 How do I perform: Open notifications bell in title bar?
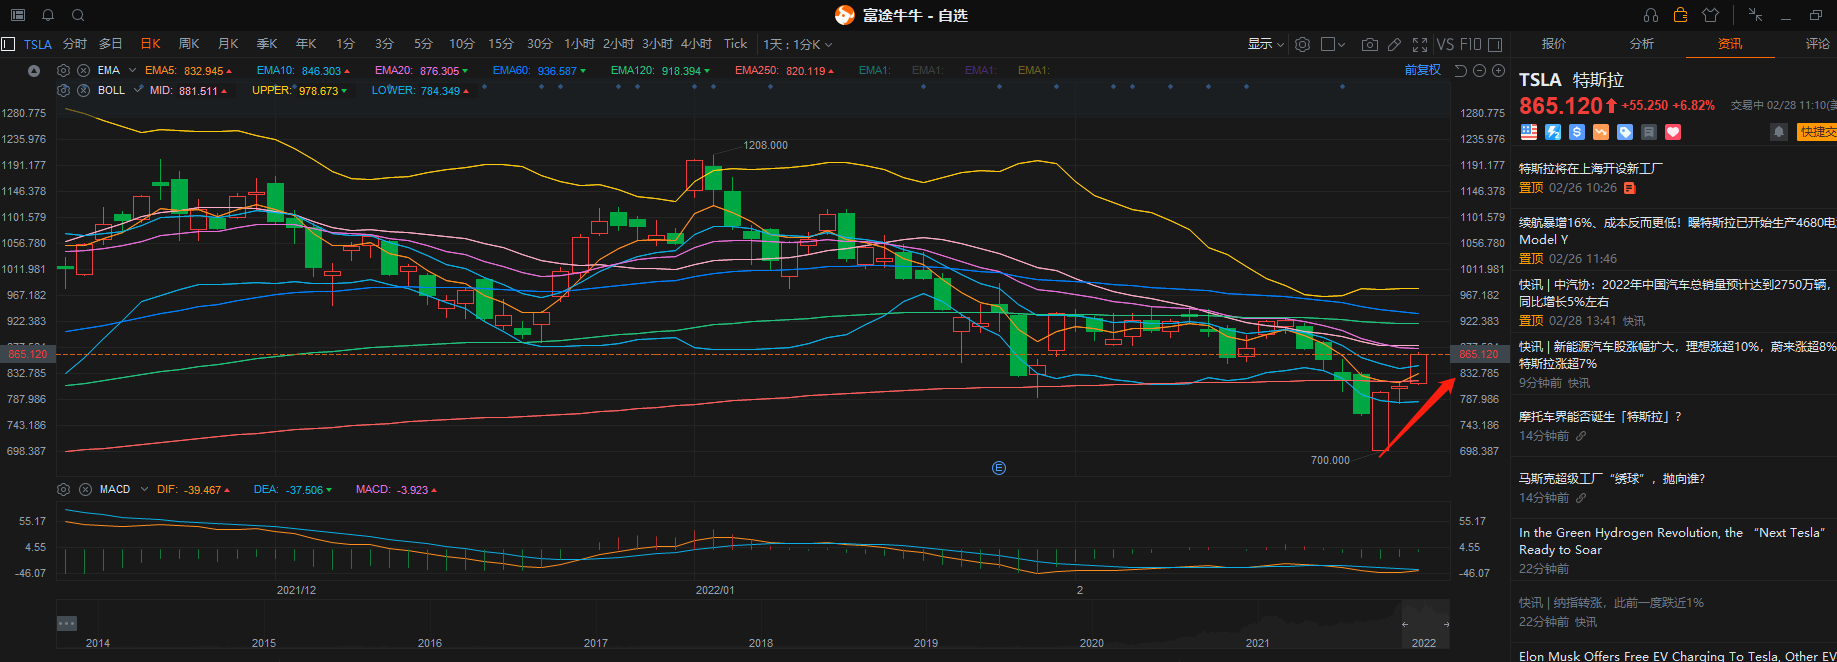click(x=48, y=15)
